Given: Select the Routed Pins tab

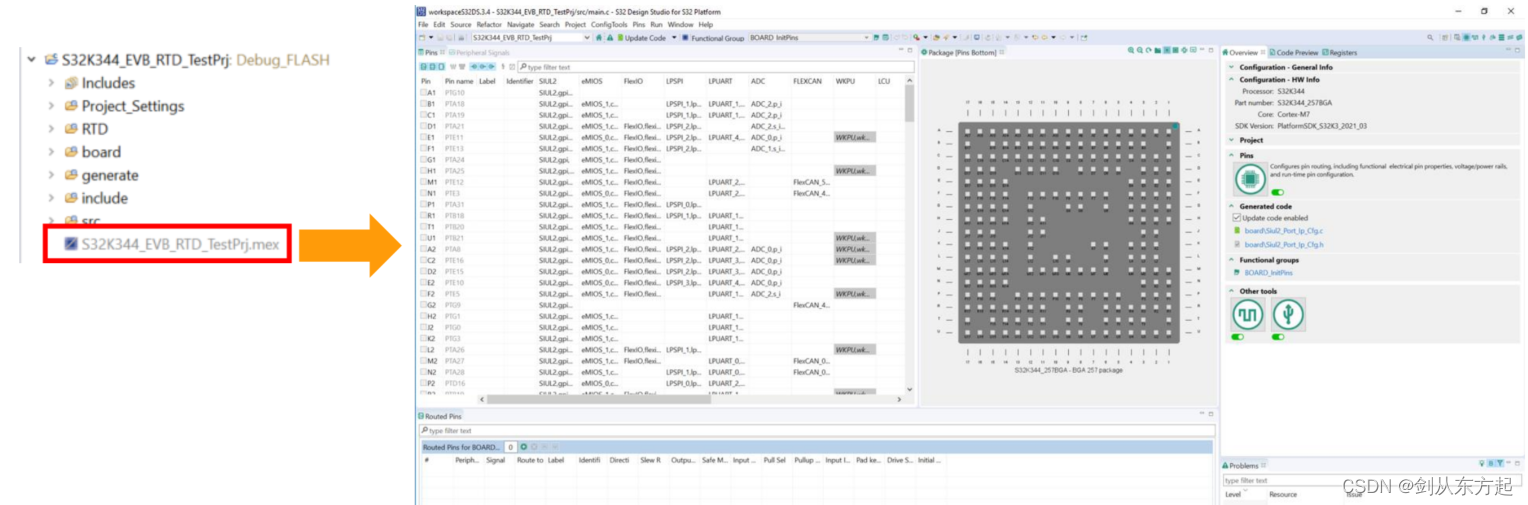Looking at the screenshot, I should coord(440,416).
